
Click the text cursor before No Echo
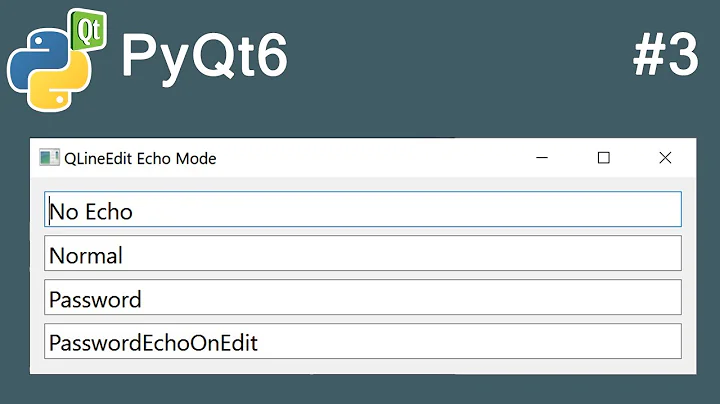(47, 210)
